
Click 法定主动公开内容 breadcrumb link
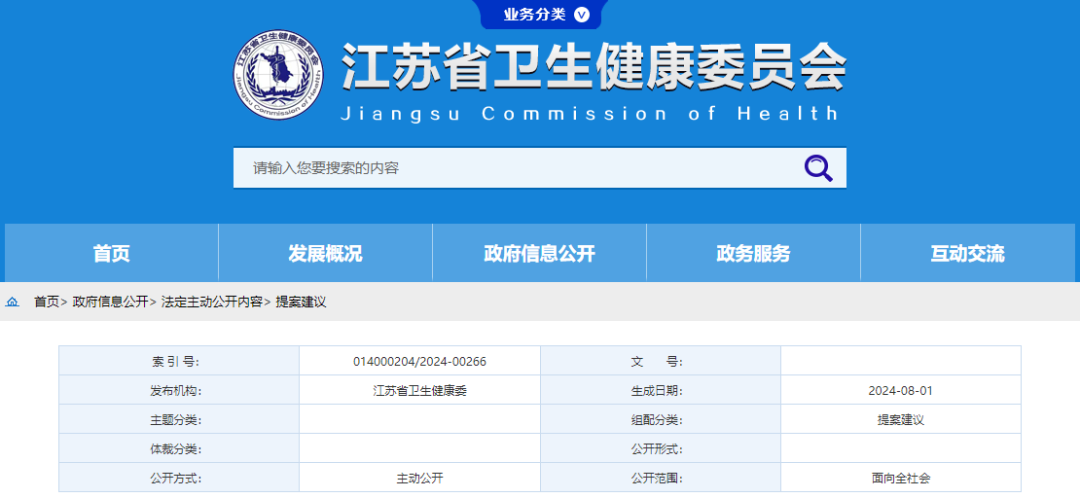coord(211,302)
